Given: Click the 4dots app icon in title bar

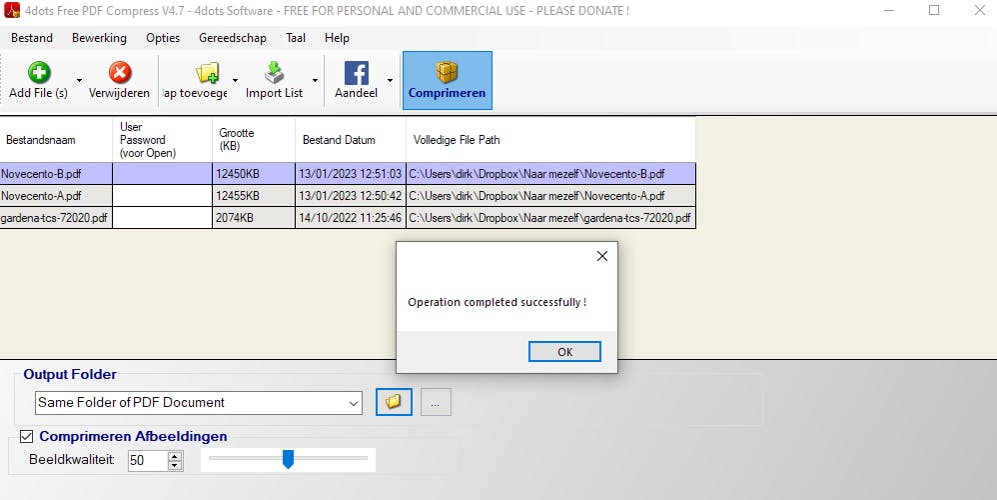Looking at the screenshot, I should pyautogui.click(x=11, y=10).
